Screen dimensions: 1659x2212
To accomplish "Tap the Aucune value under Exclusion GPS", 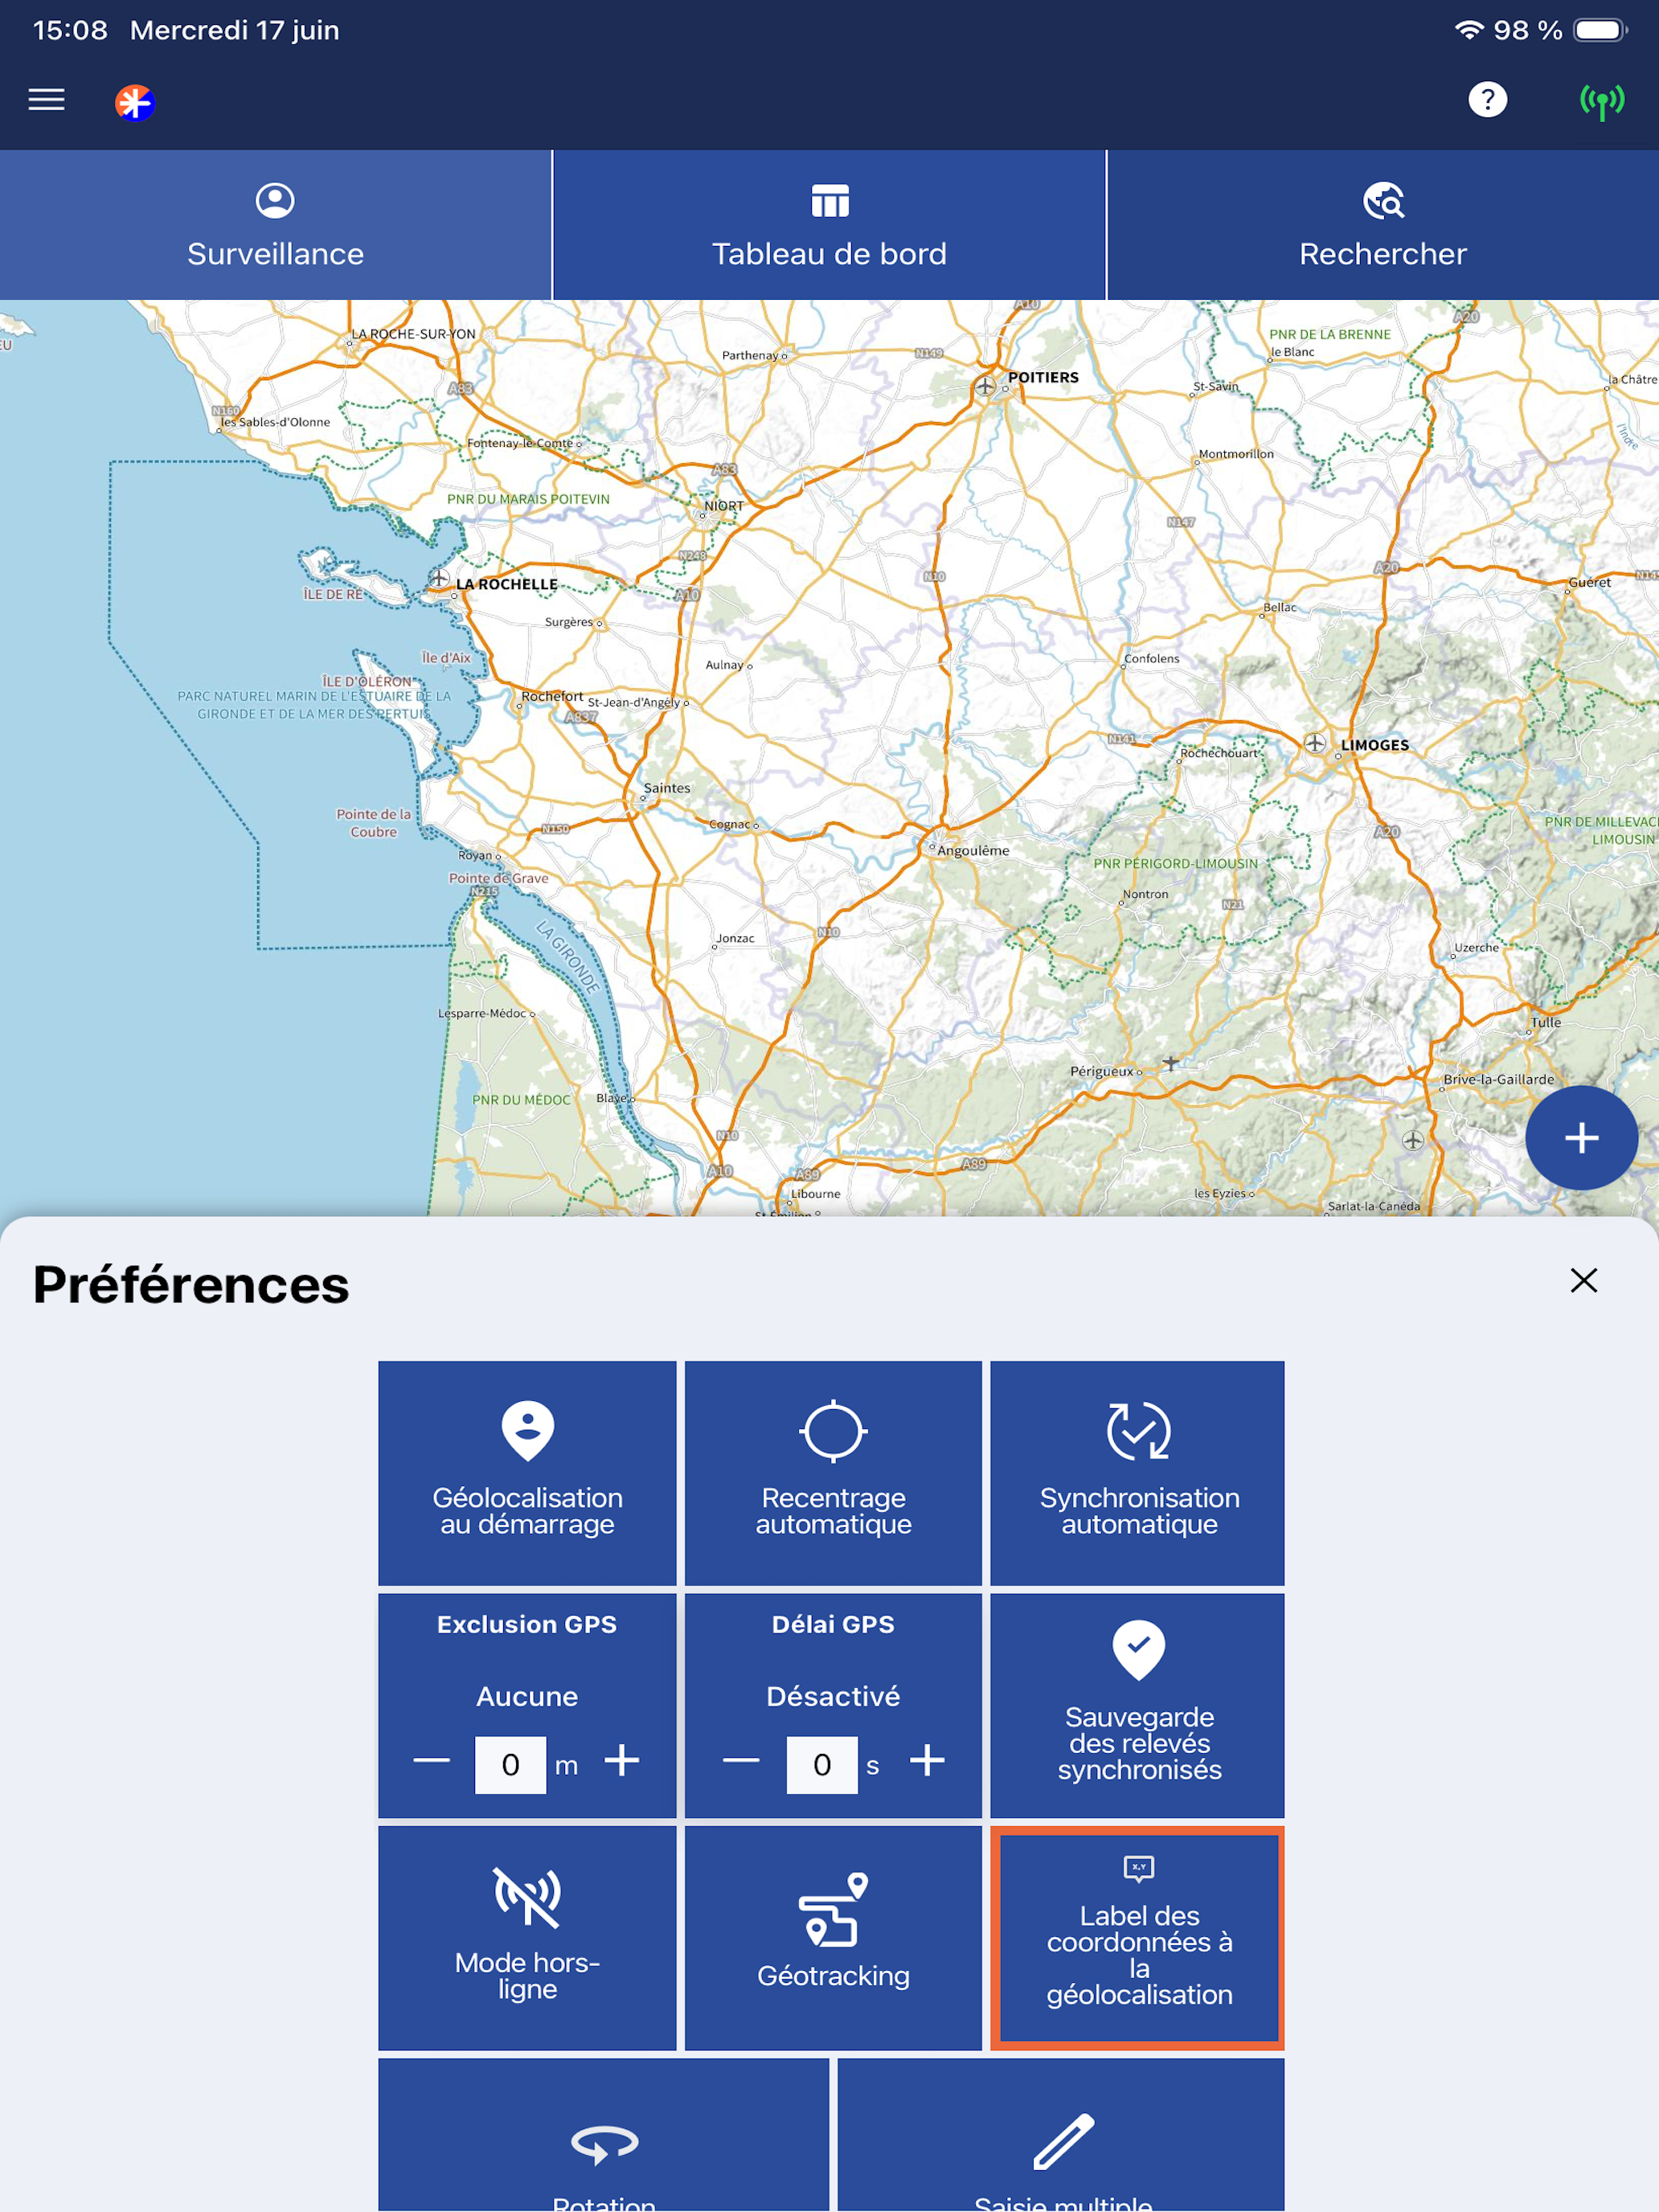I will (x=527, y=1696).
